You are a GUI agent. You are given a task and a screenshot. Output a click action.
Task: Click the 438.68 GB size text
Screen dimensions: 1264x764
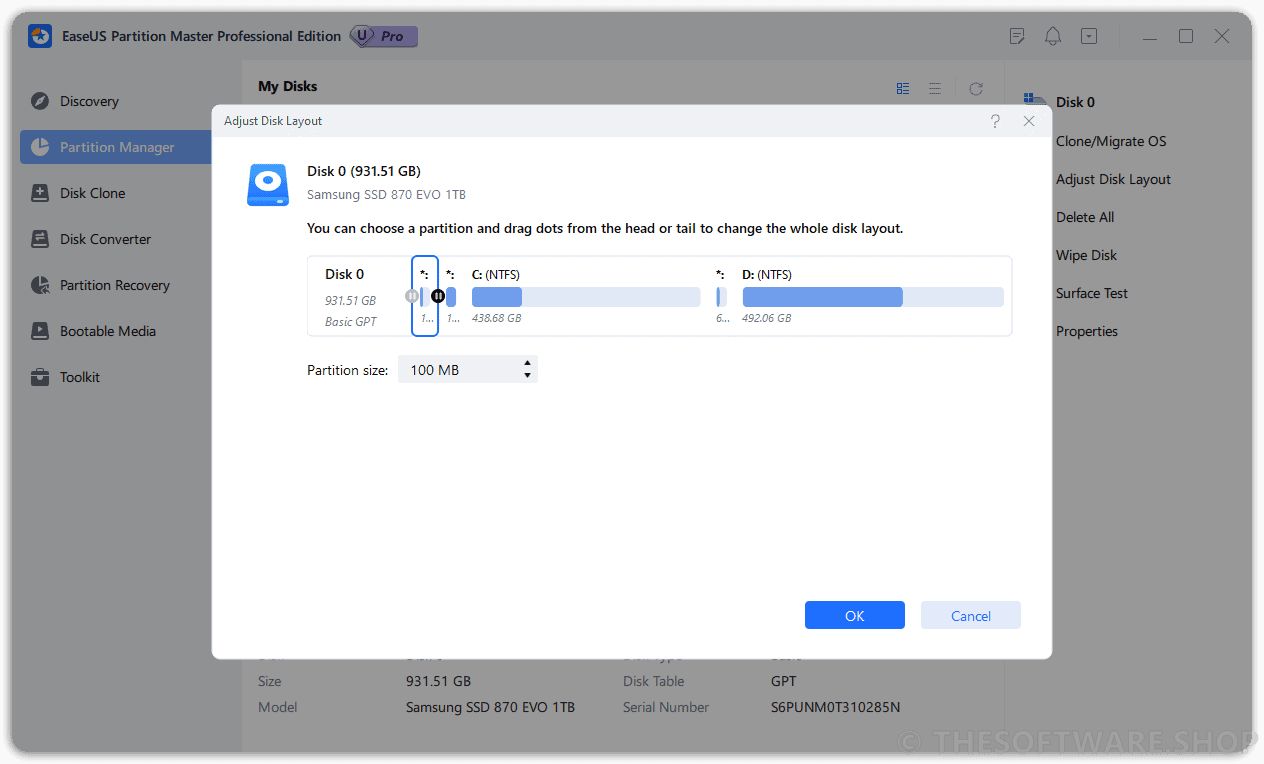coord(496,318)
